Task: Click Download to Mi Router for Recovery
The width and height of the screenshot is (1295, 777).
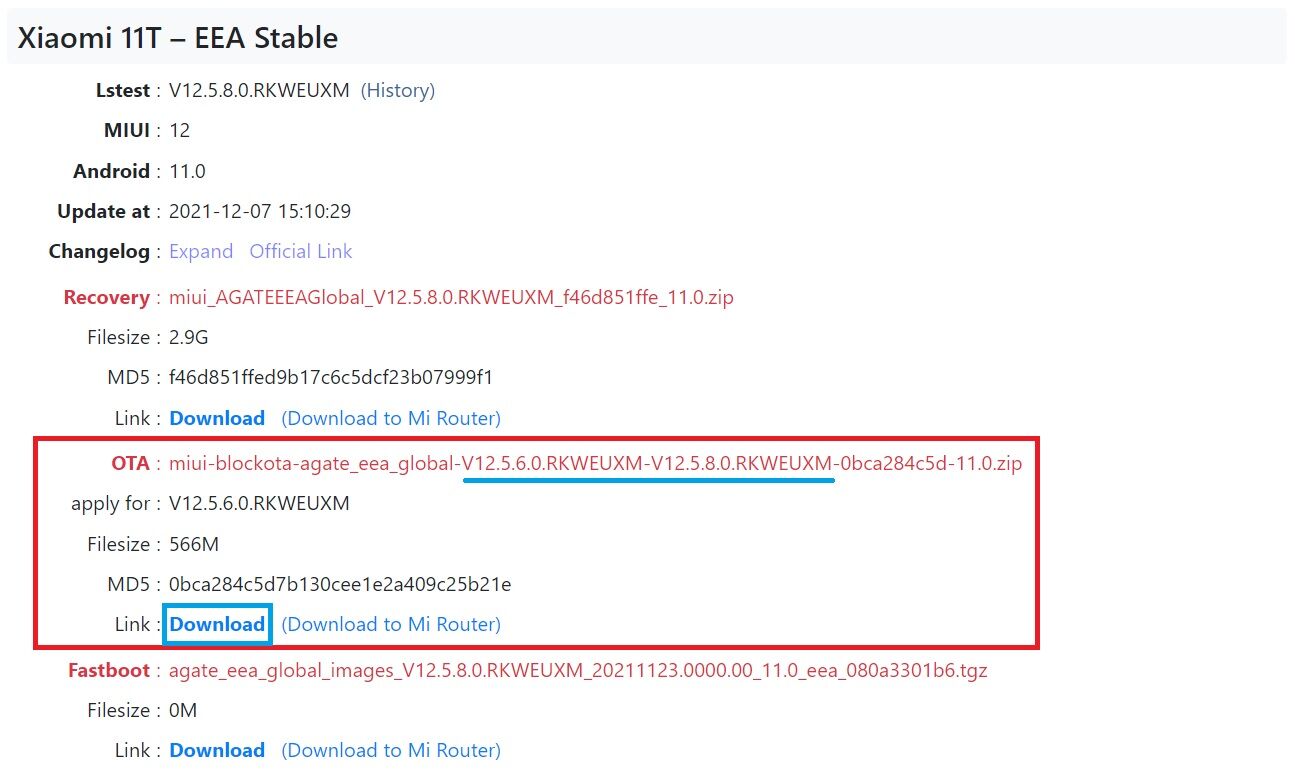Action: point(391,418)
